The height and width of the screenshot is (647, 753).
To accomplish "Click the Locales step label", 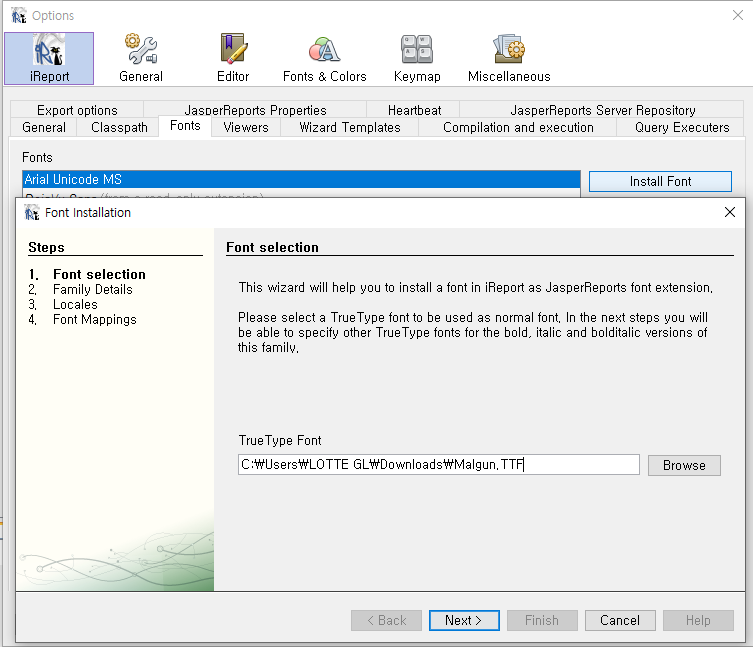I will click(75, 305).
